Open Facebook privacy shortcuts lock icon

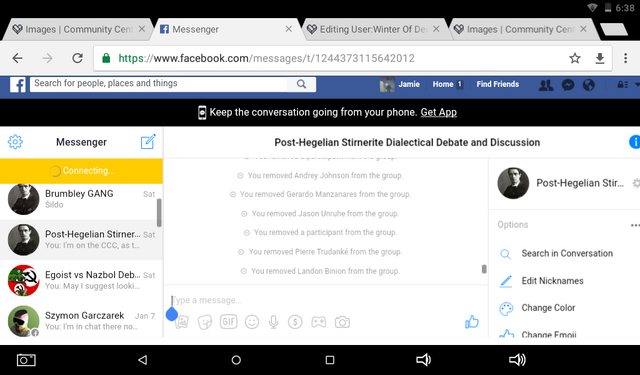622,85
